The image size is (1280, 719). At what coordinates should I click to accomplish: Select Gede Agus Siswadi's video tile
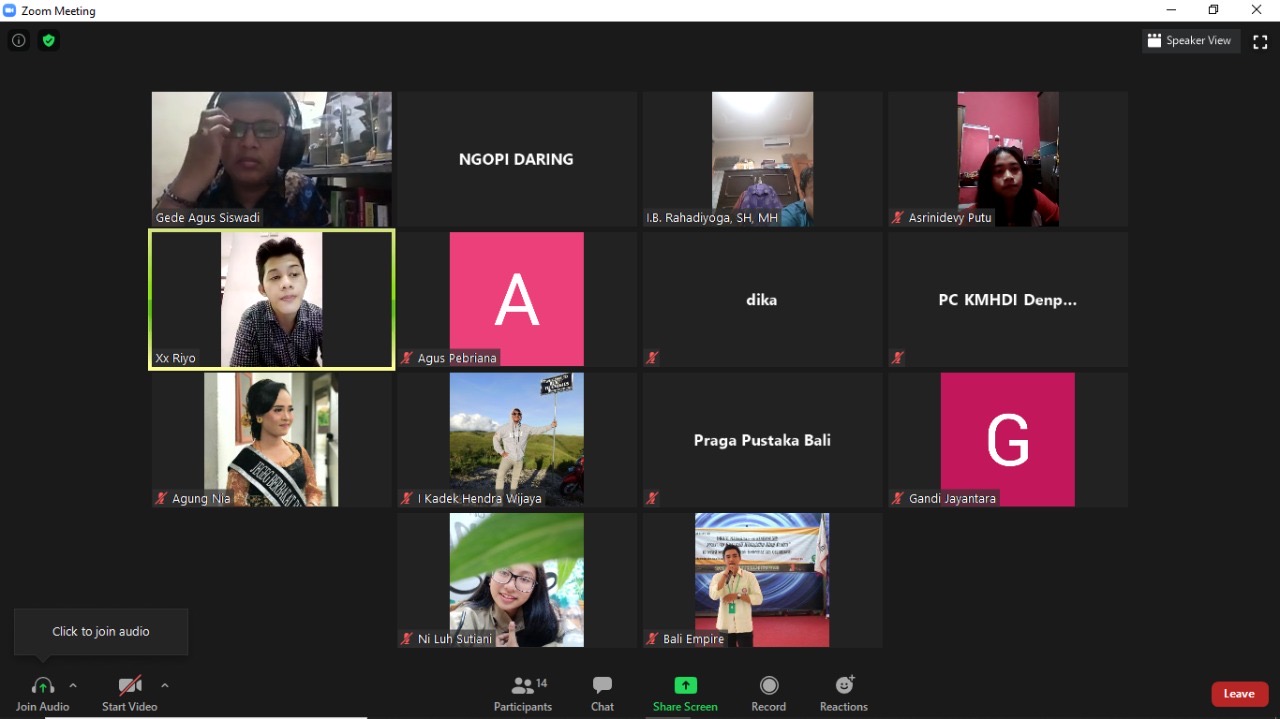(272, 159)
